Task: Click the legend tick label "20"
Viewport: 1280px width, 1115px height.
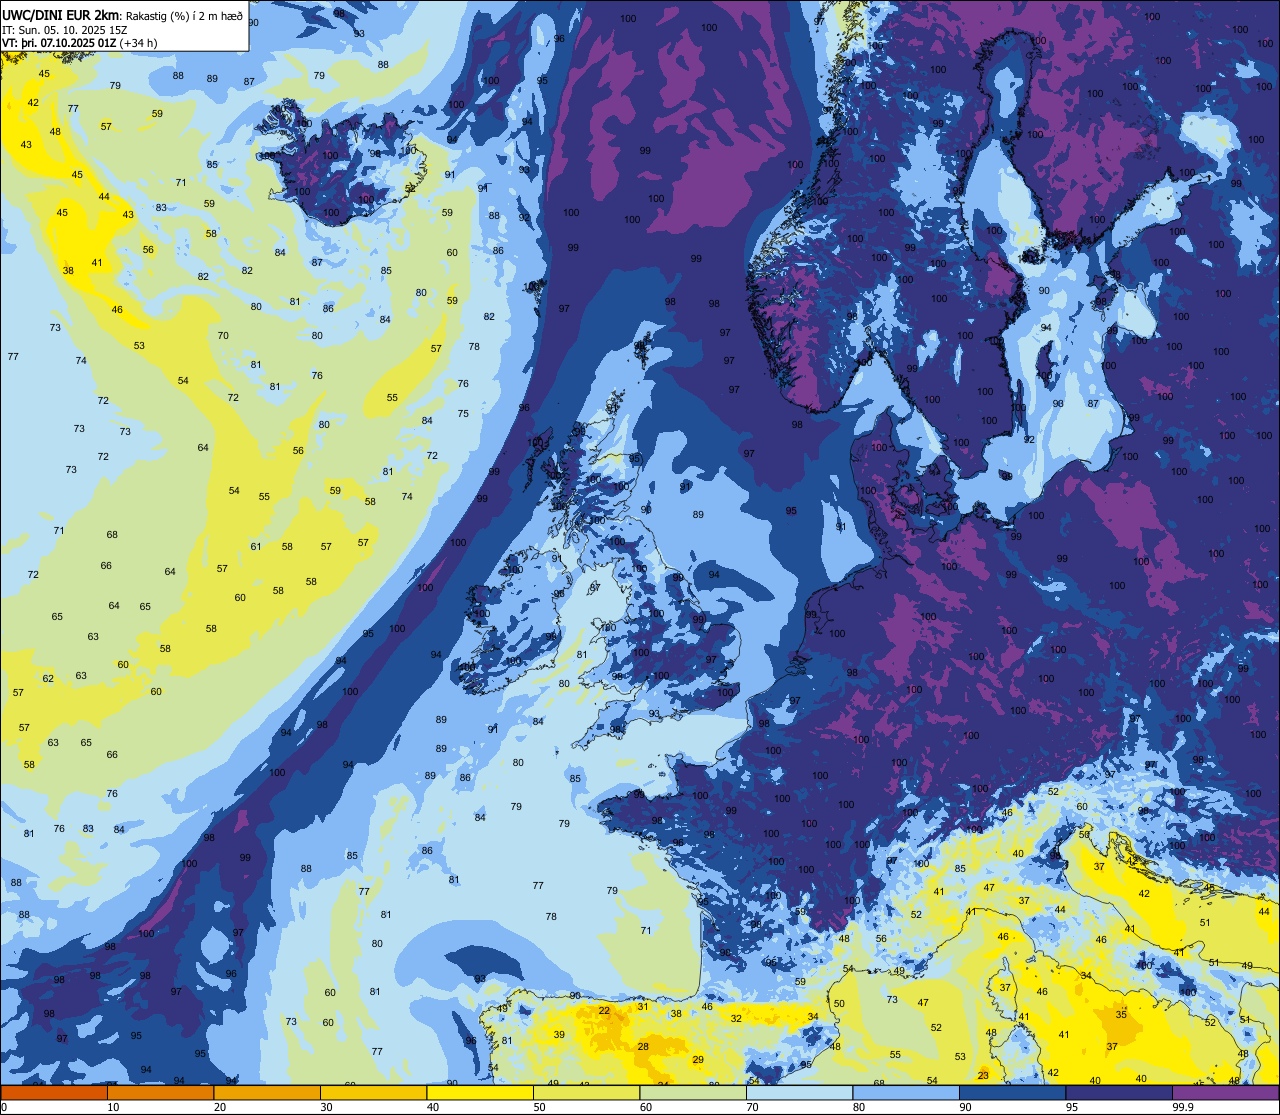Action: [220, 1107]
